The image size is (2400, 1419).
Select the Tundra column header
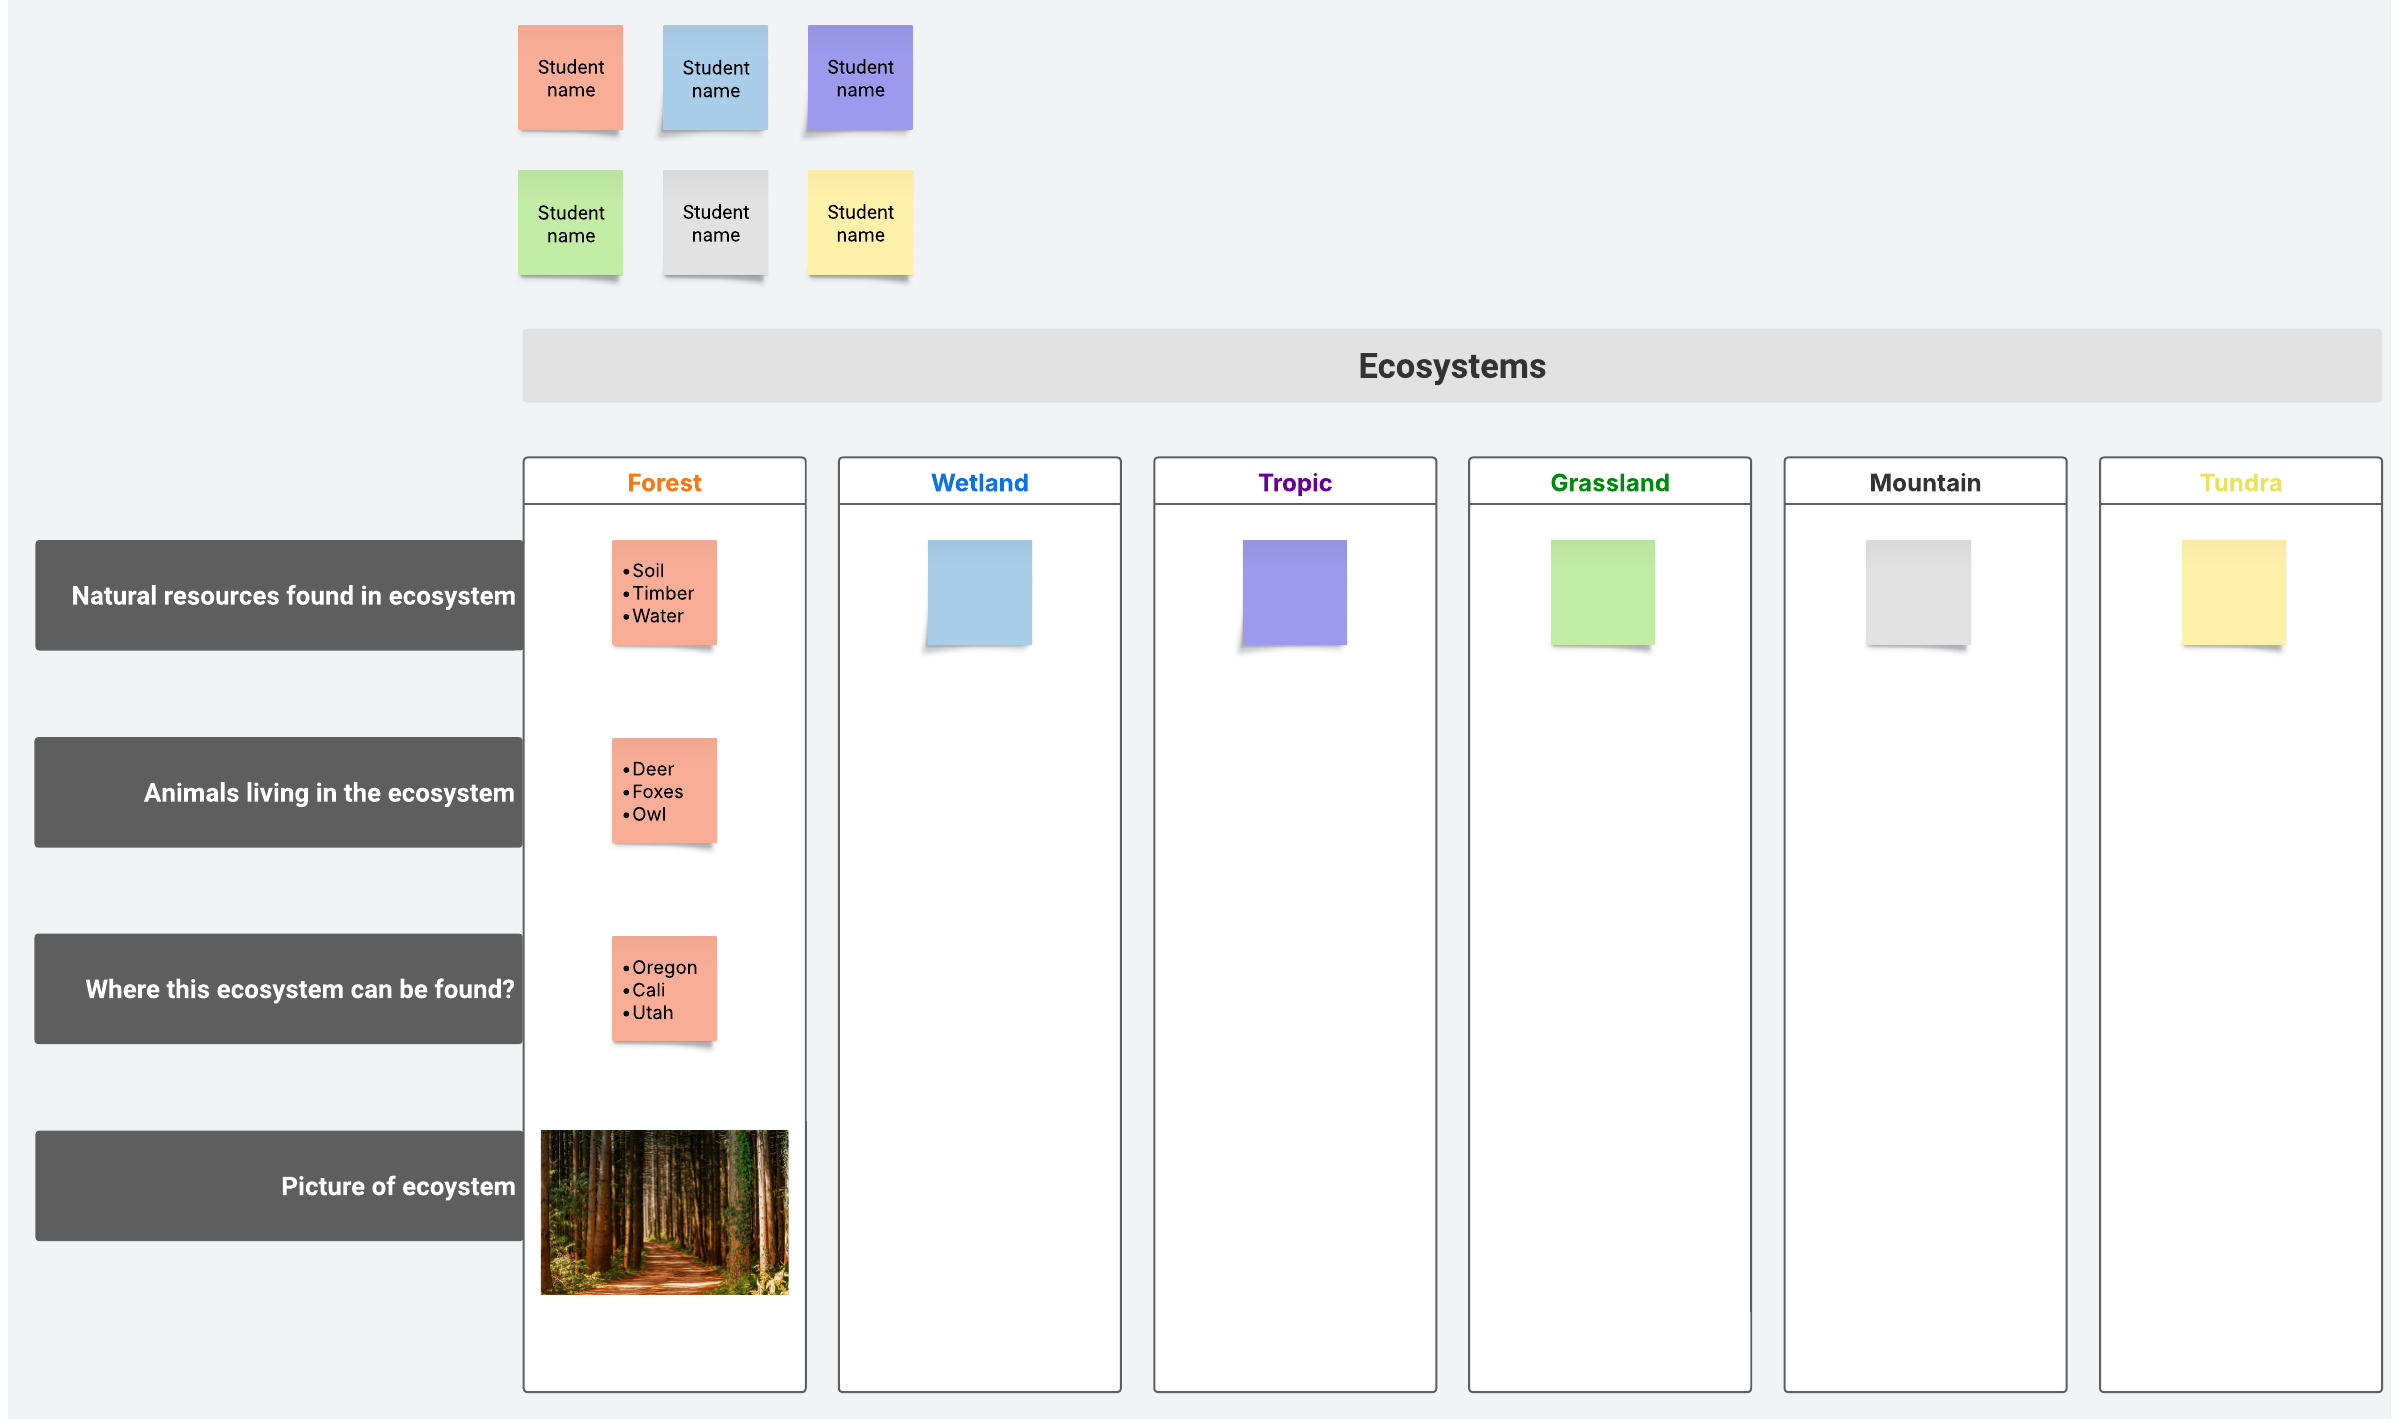pyautogui.click(x=2240, y=482)
